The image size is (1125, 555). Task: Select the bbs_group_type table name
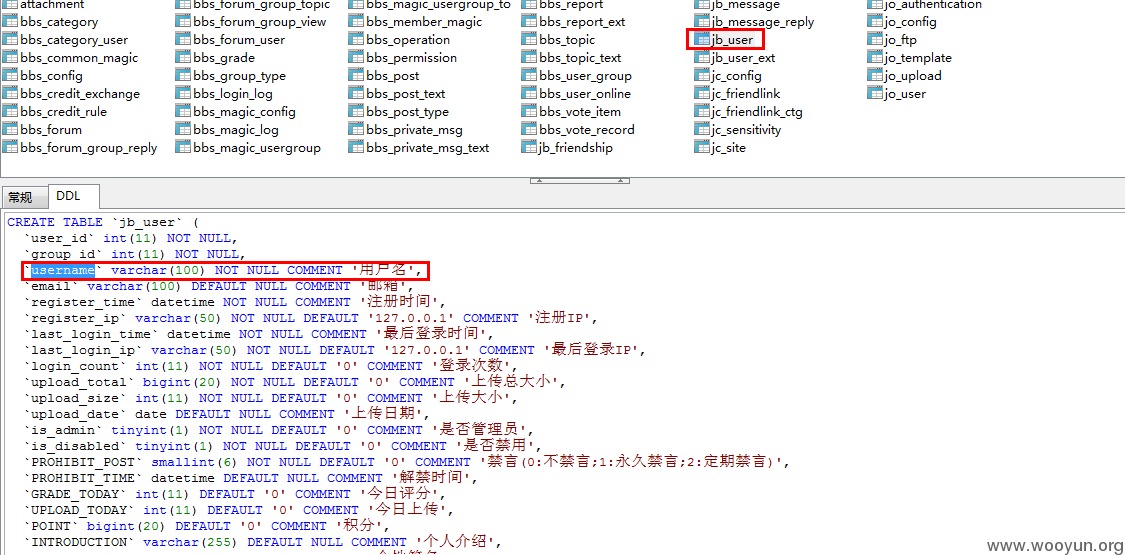coord(239,76)
